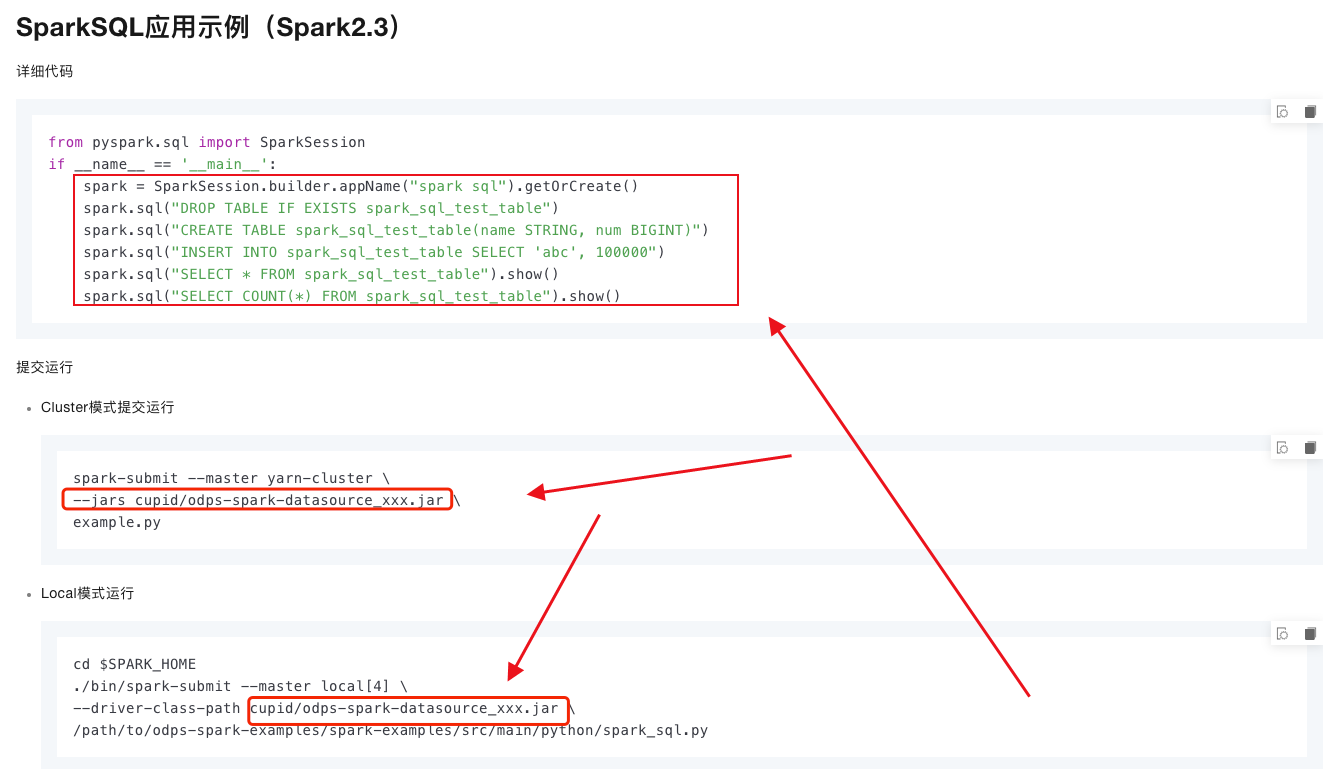Click the line 'from pyspark.sql import SparkSession'
This screenshot has width=1332, height=769.
(207, 142)
